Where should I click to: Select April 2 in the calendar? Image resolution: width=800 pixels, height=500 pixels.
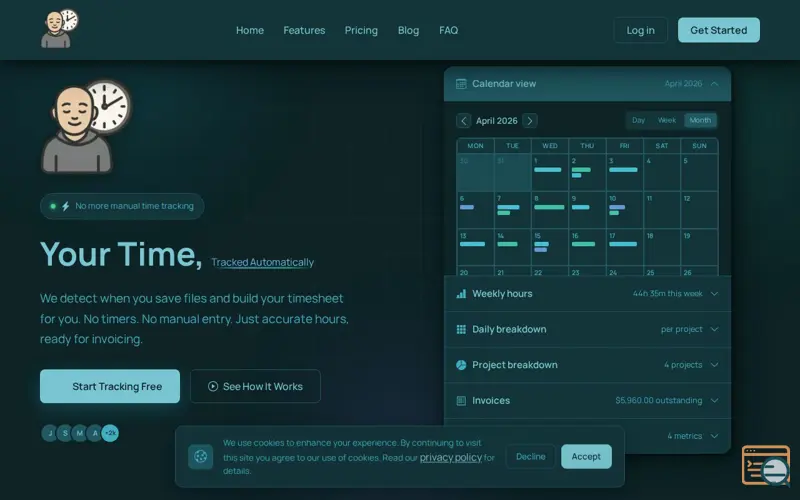click(587, 172)
